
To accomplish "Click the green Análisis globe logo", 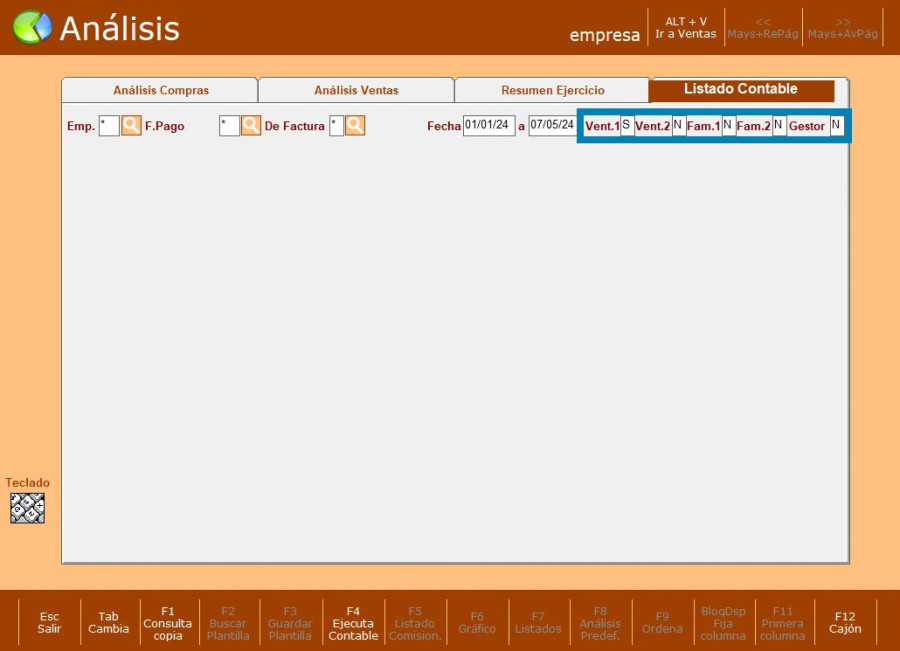I will click(x=32, y=28).
